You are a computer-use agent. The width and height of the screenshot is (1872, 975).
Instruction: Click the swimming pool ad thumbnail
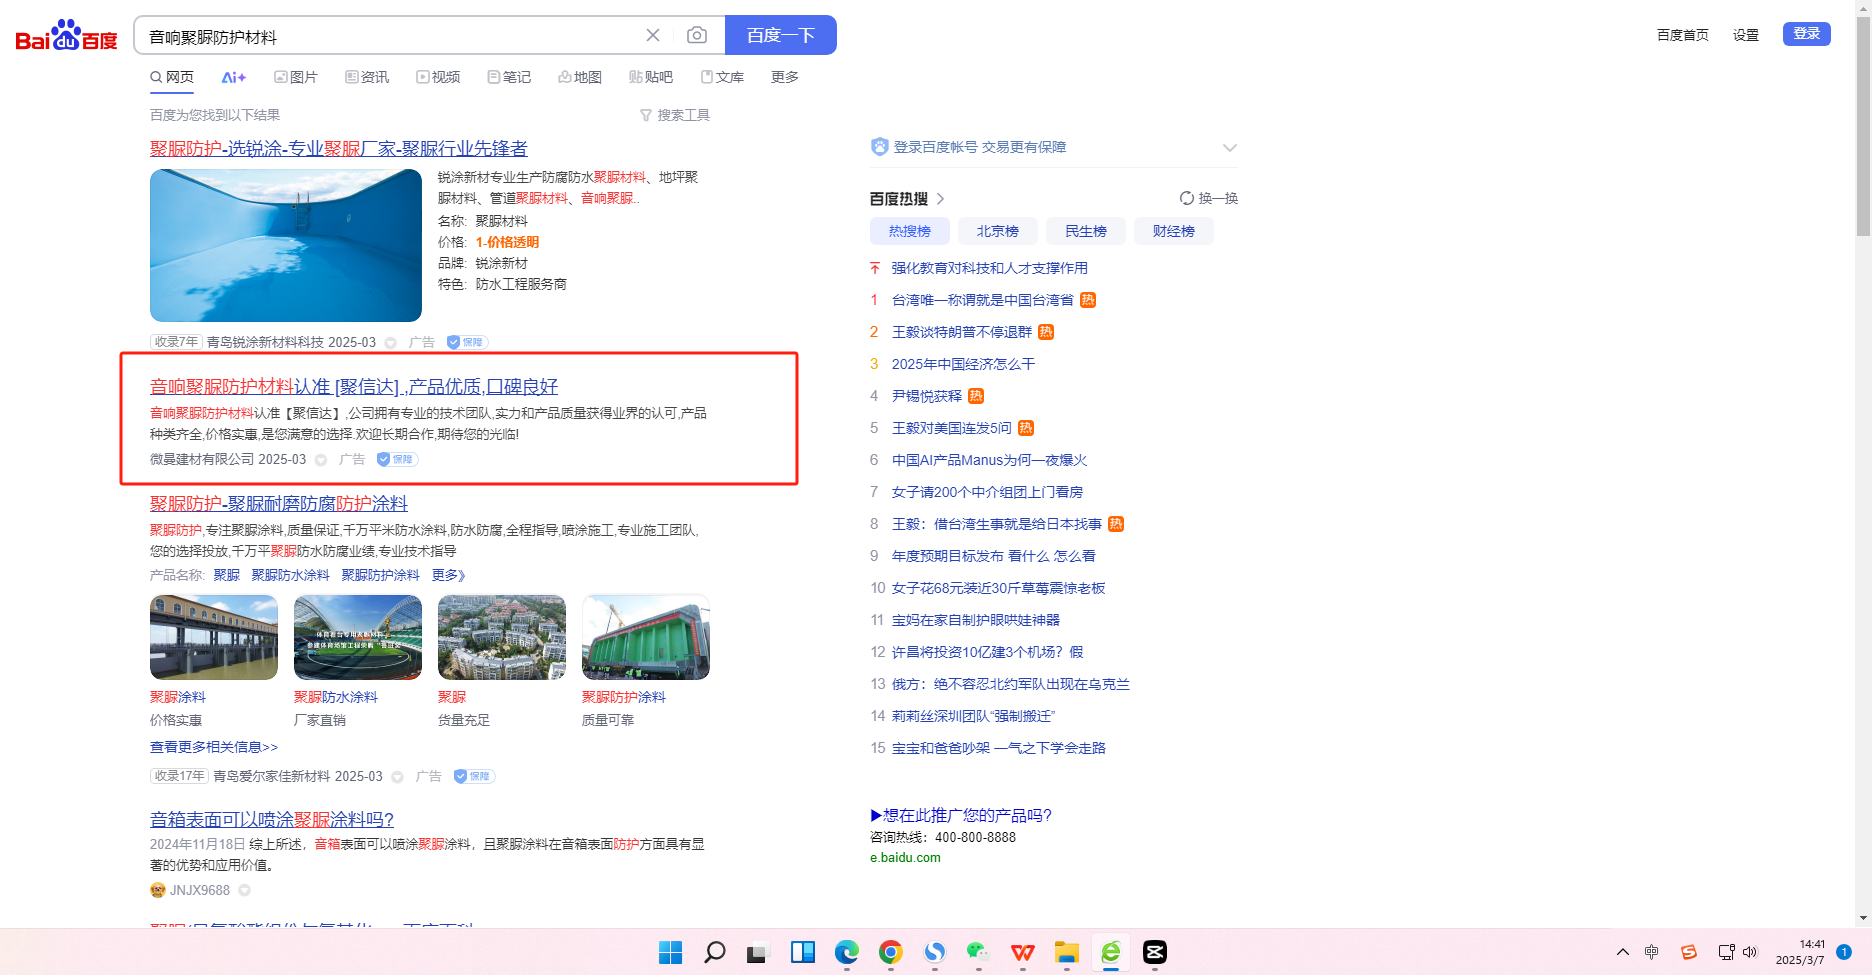[x=286, y=245]
